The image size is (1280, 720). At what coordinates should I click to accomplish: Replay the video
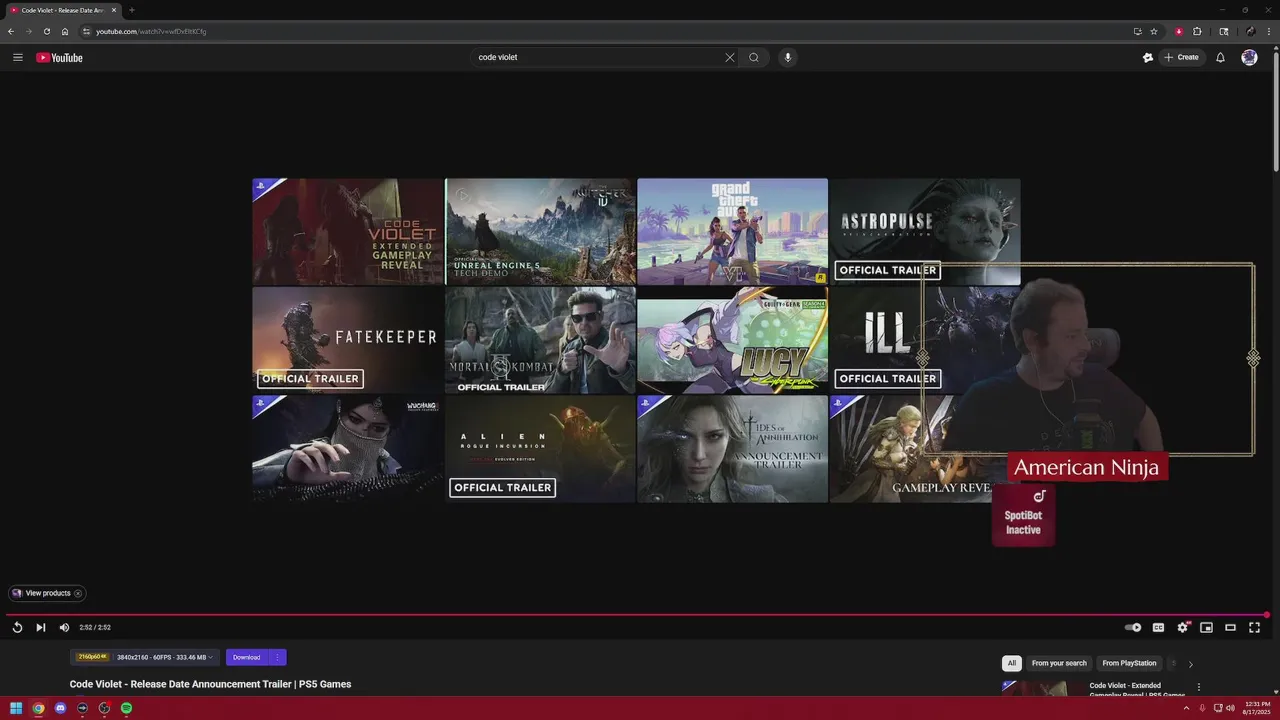tap(17, 627)
